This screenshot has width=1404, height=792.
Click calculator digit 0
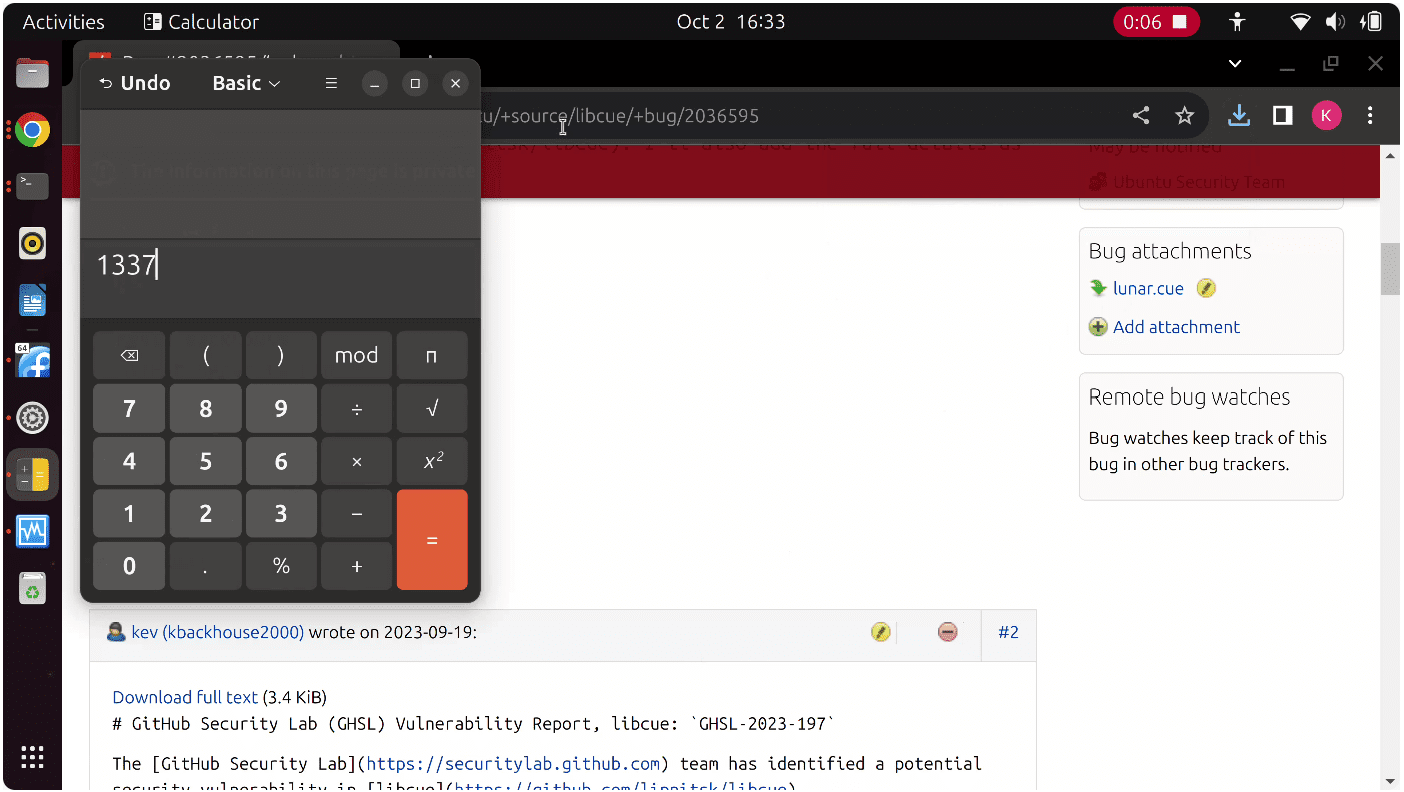coord(129,566)
